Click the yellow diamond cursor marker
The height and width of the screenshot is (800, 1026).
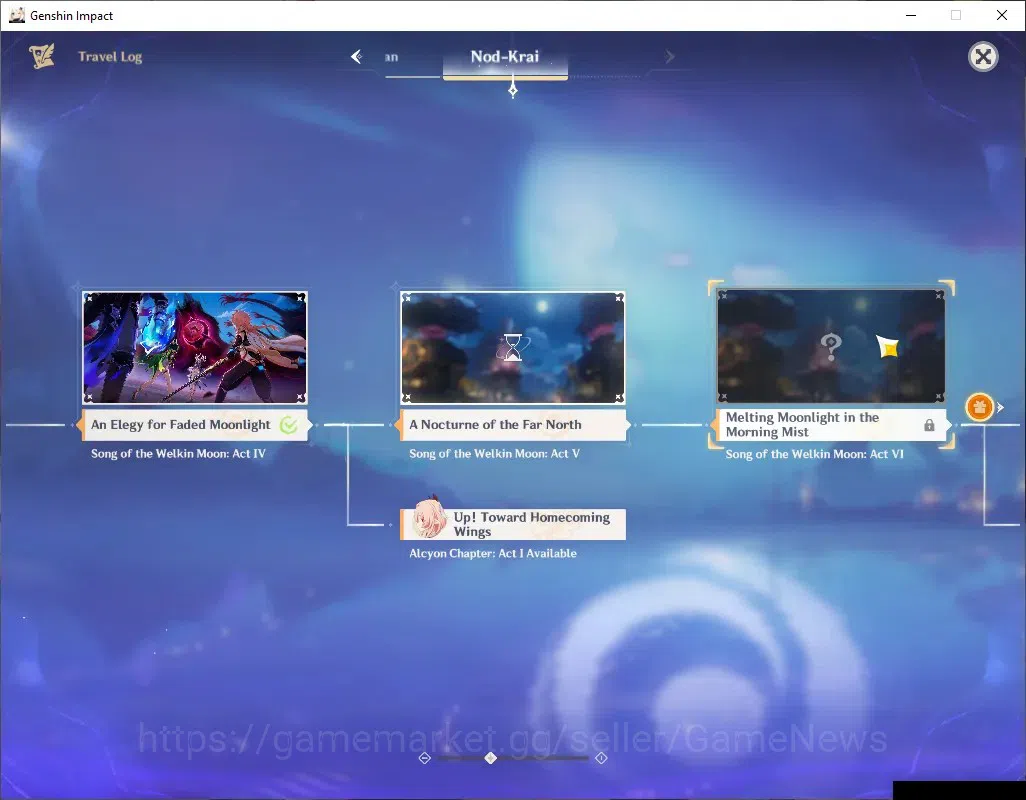pyautogui.click(x=888, y=347)
